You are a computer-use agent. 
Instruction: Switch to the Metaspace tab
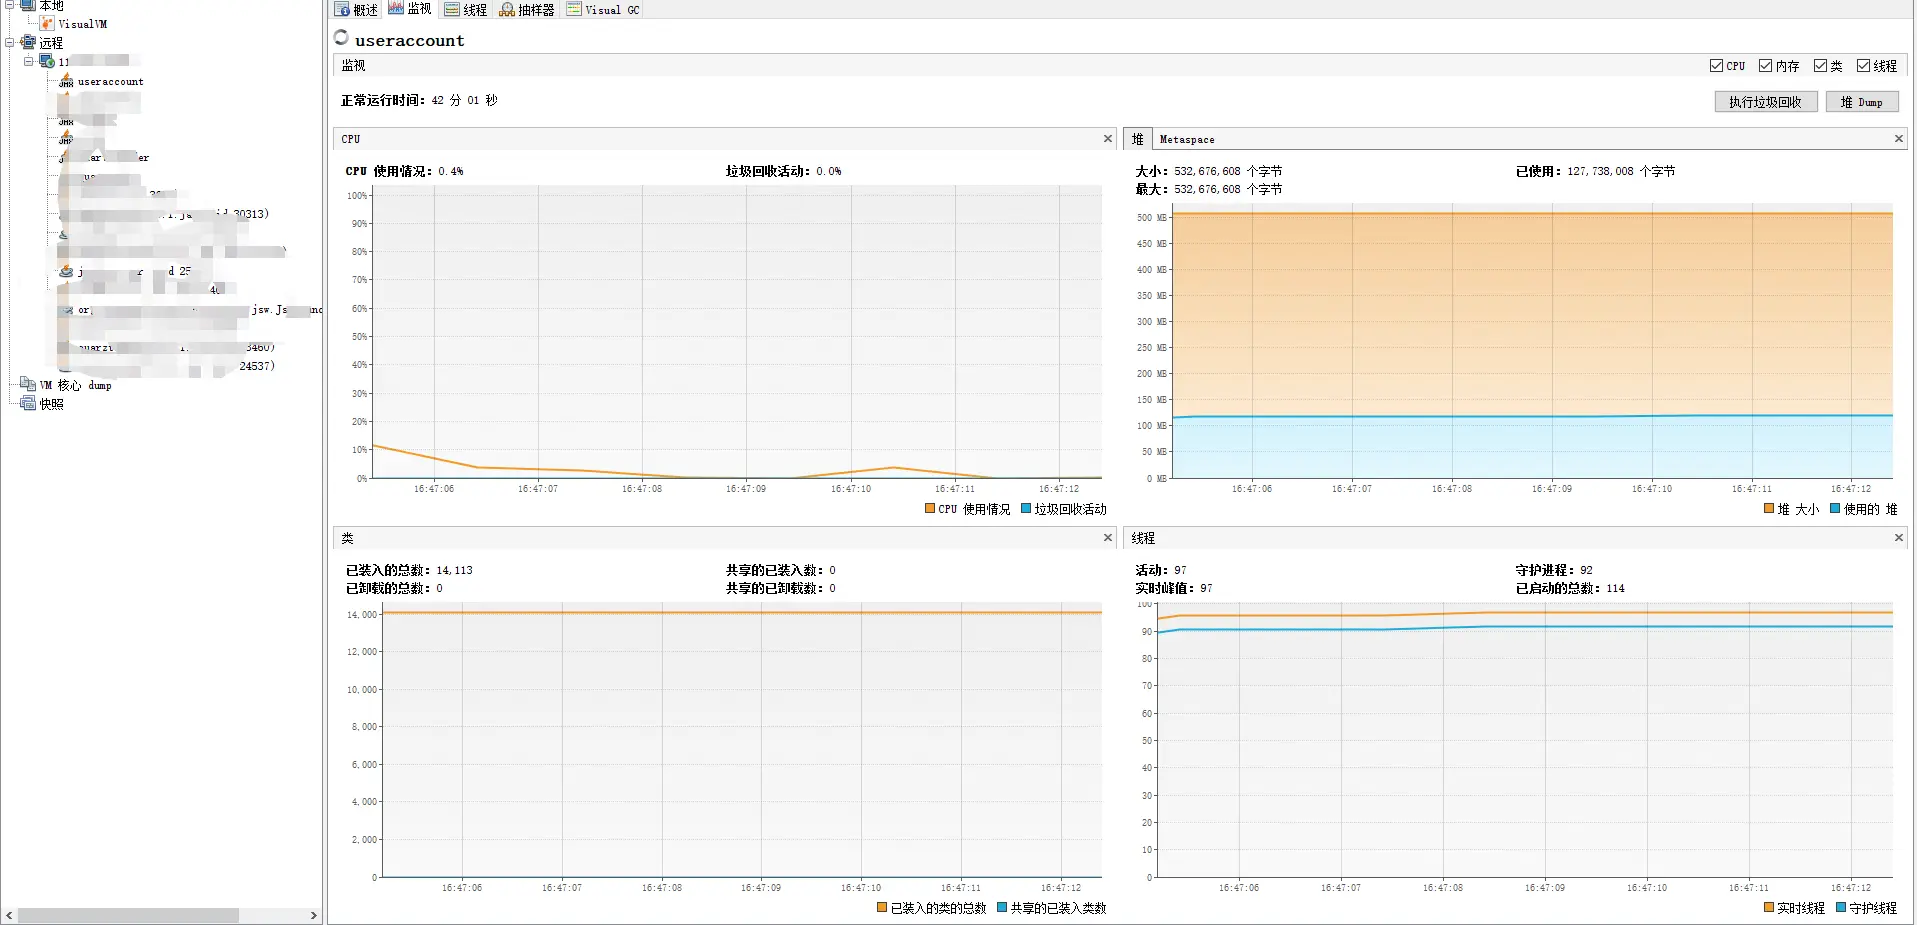coord(1187,139)
